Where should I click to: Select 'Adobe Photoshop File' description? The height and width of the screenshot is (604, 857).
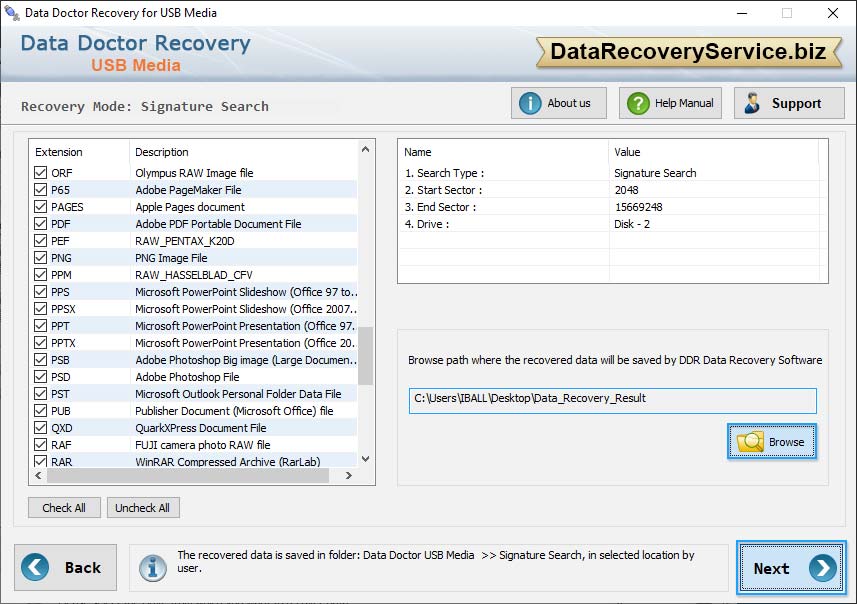click(x=187, y=377)
